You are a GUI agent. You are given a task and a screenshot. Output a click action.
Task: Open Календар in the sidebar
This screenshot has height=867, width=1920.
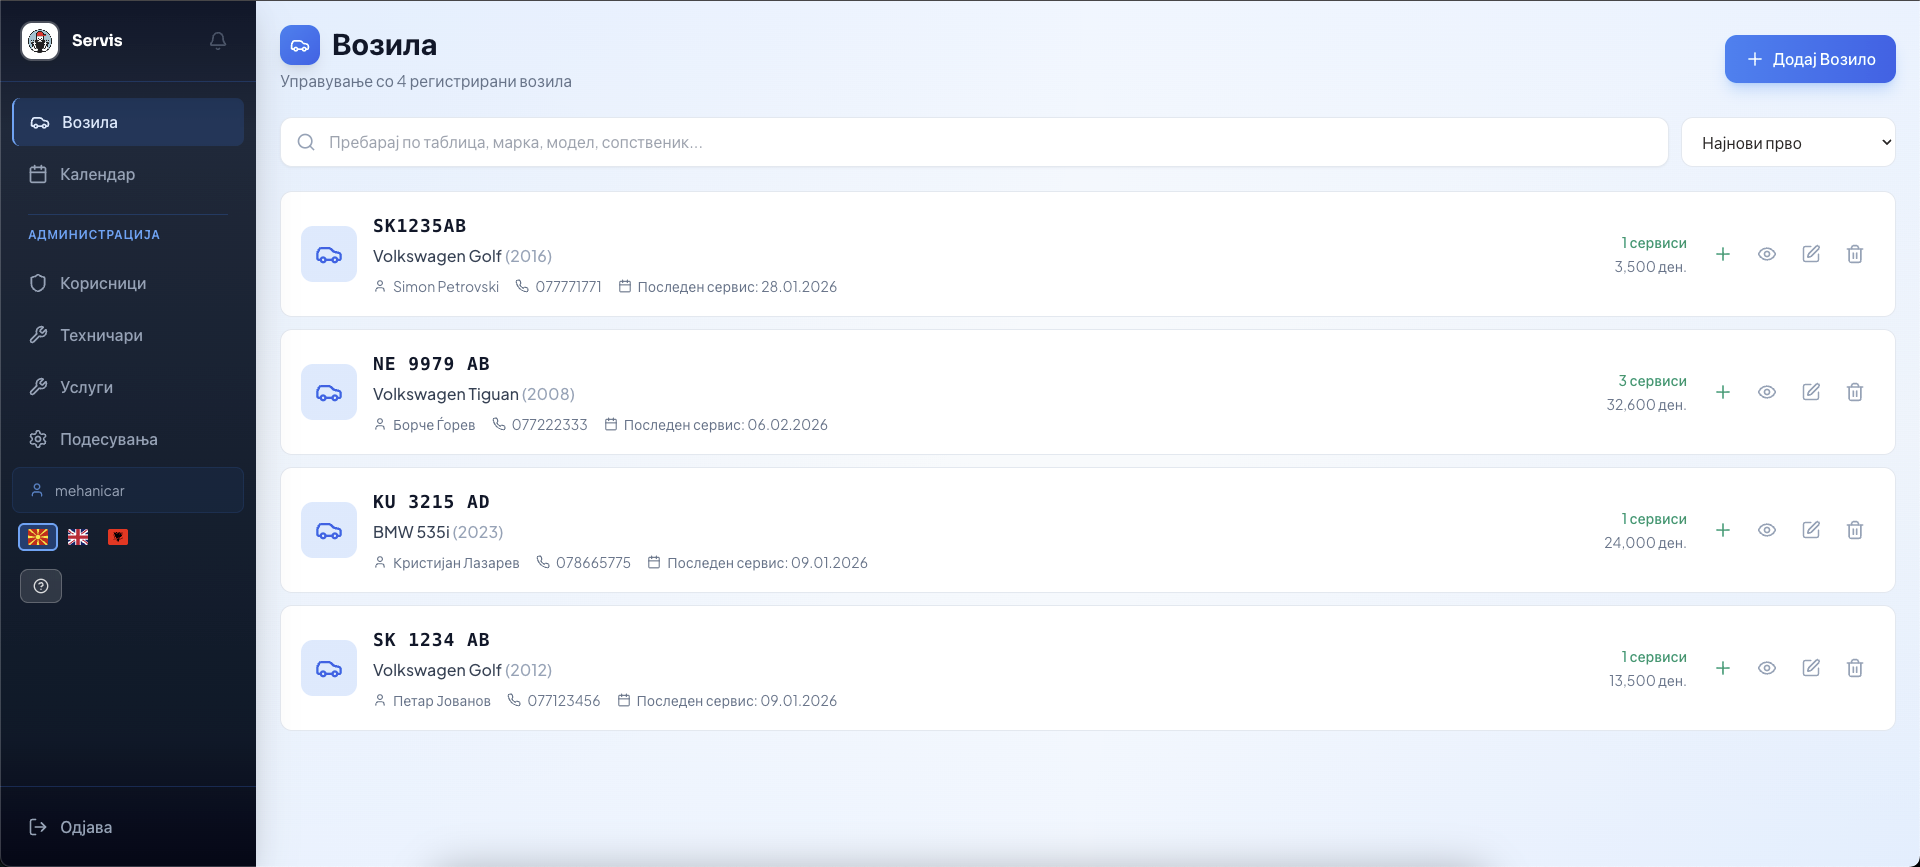pos(128,174)
